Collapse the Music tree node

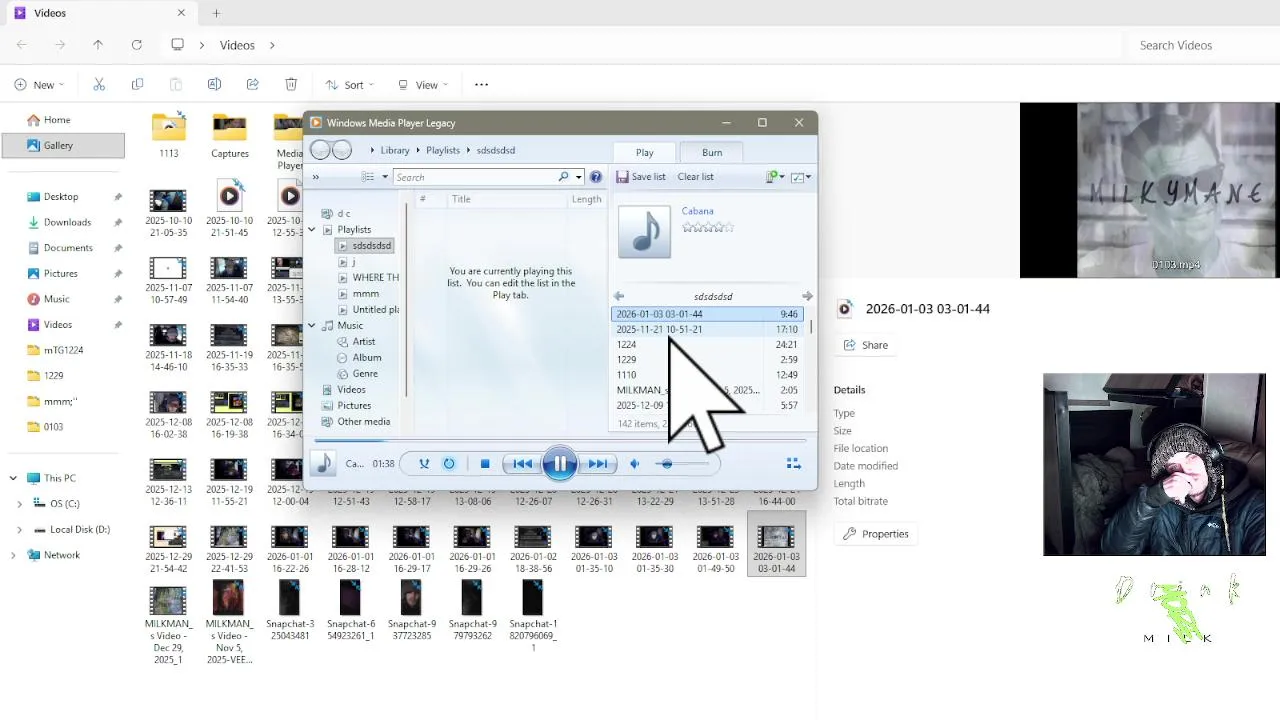(312, 326)
